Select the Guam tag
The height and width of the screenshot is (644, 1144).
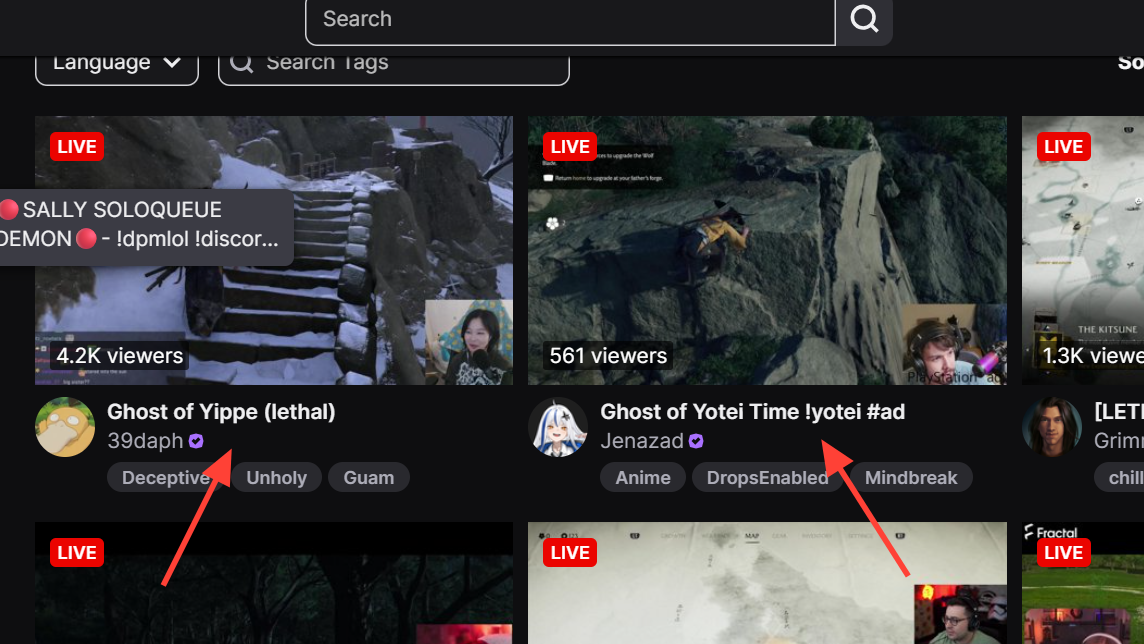click(368, 478)
